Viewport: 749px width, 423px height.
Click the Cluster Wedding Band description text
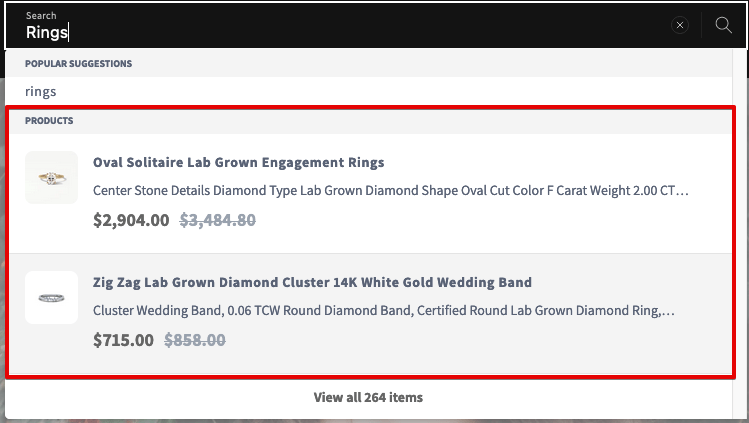click(384, 310)
